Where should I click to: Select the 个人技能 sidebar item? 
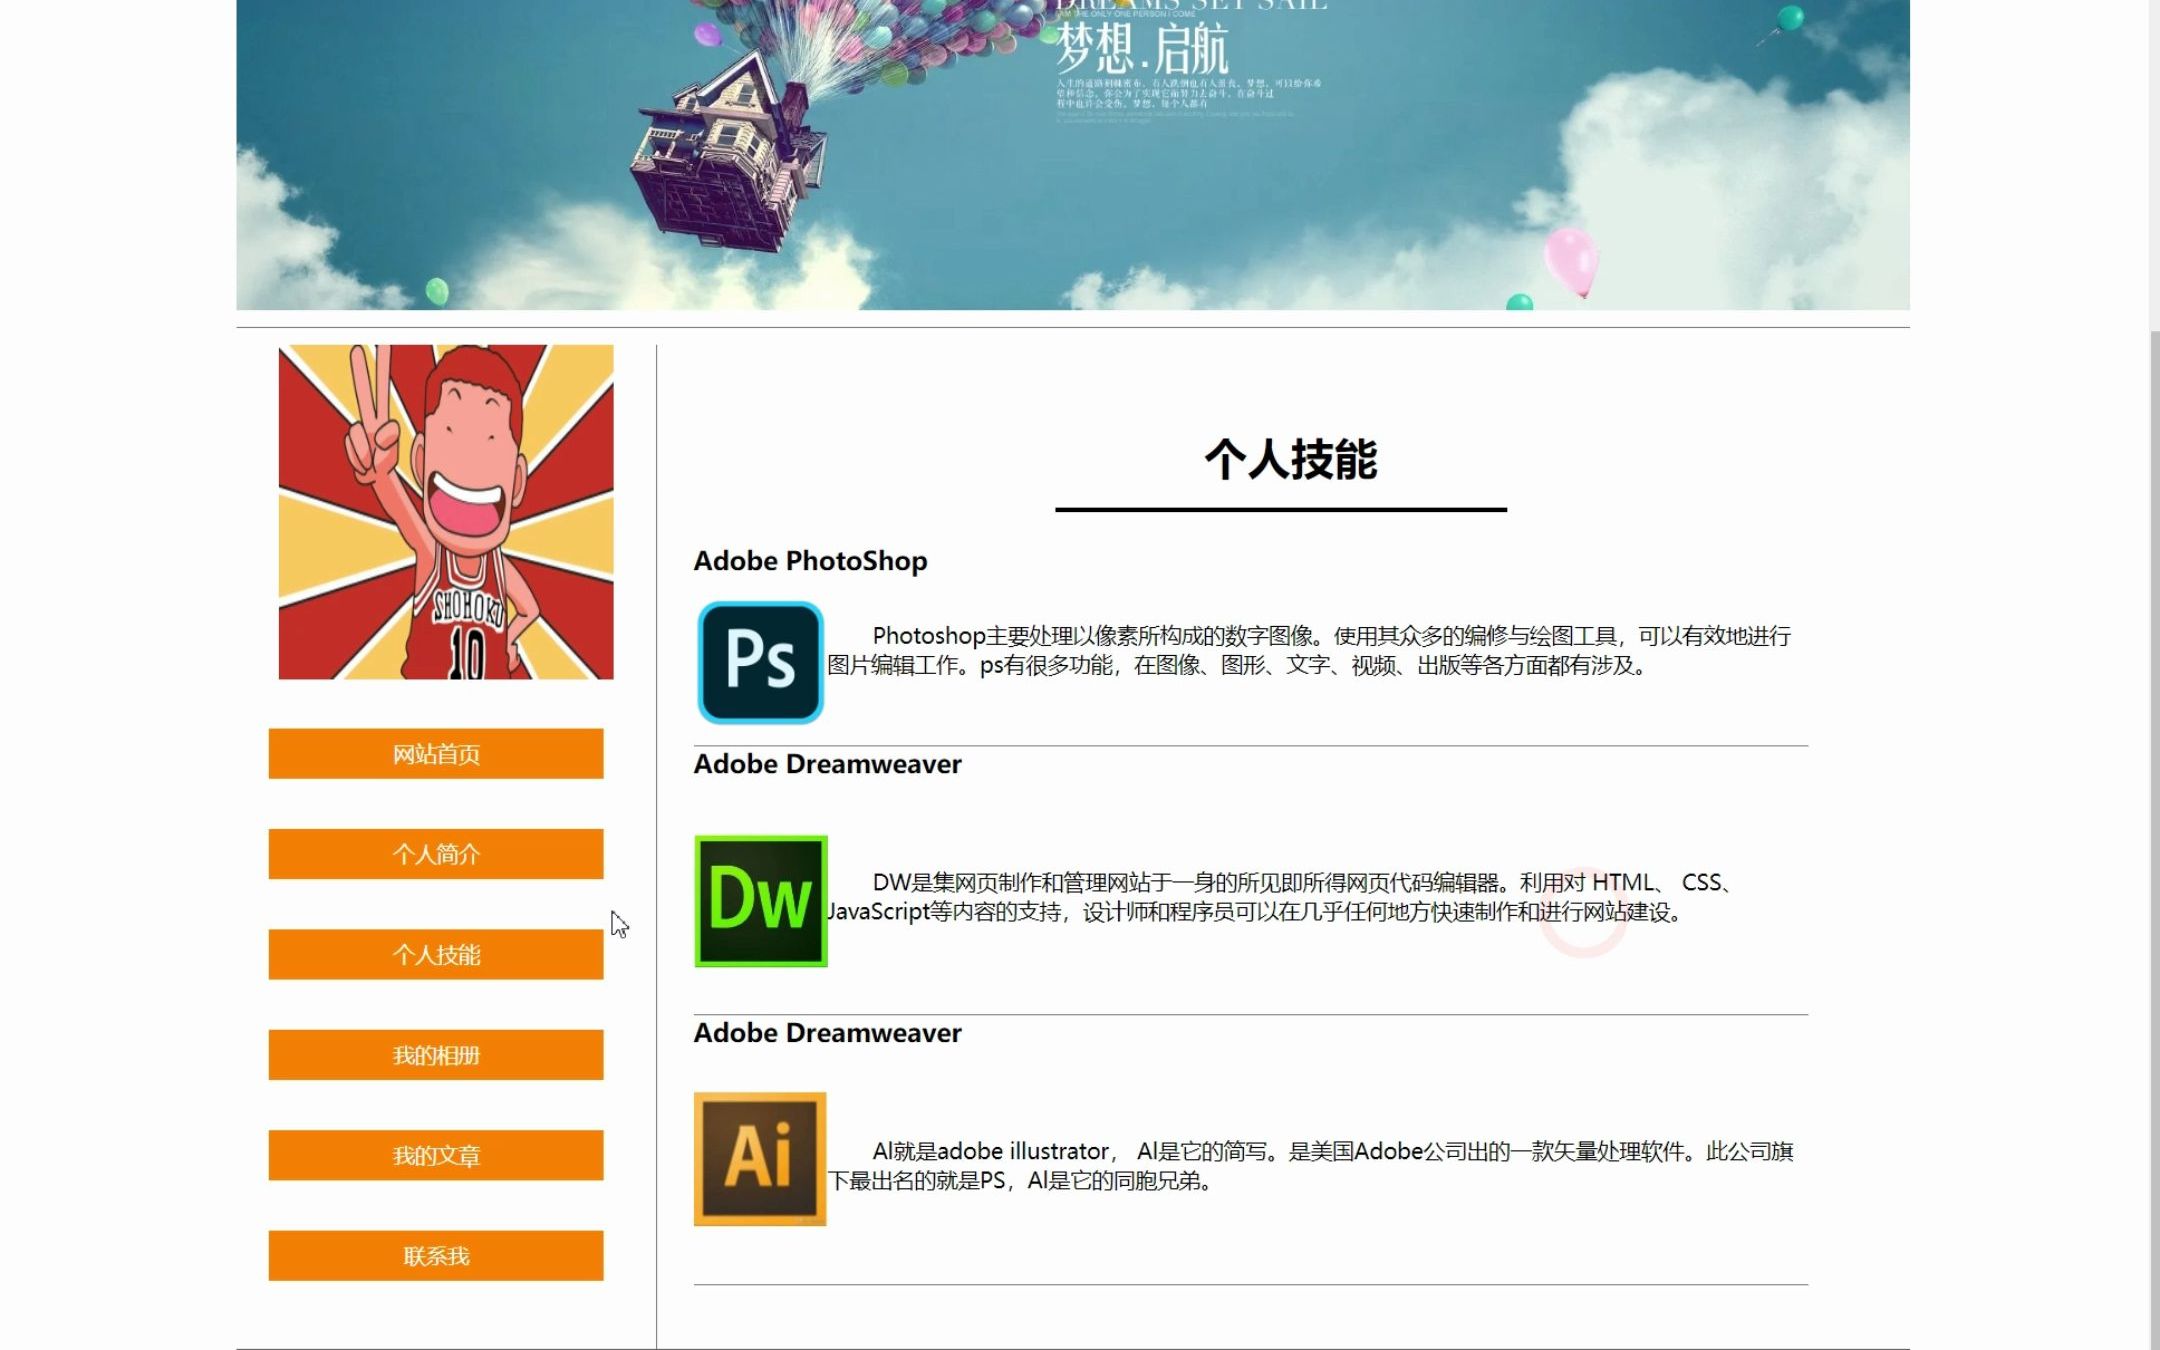point(435,955)
